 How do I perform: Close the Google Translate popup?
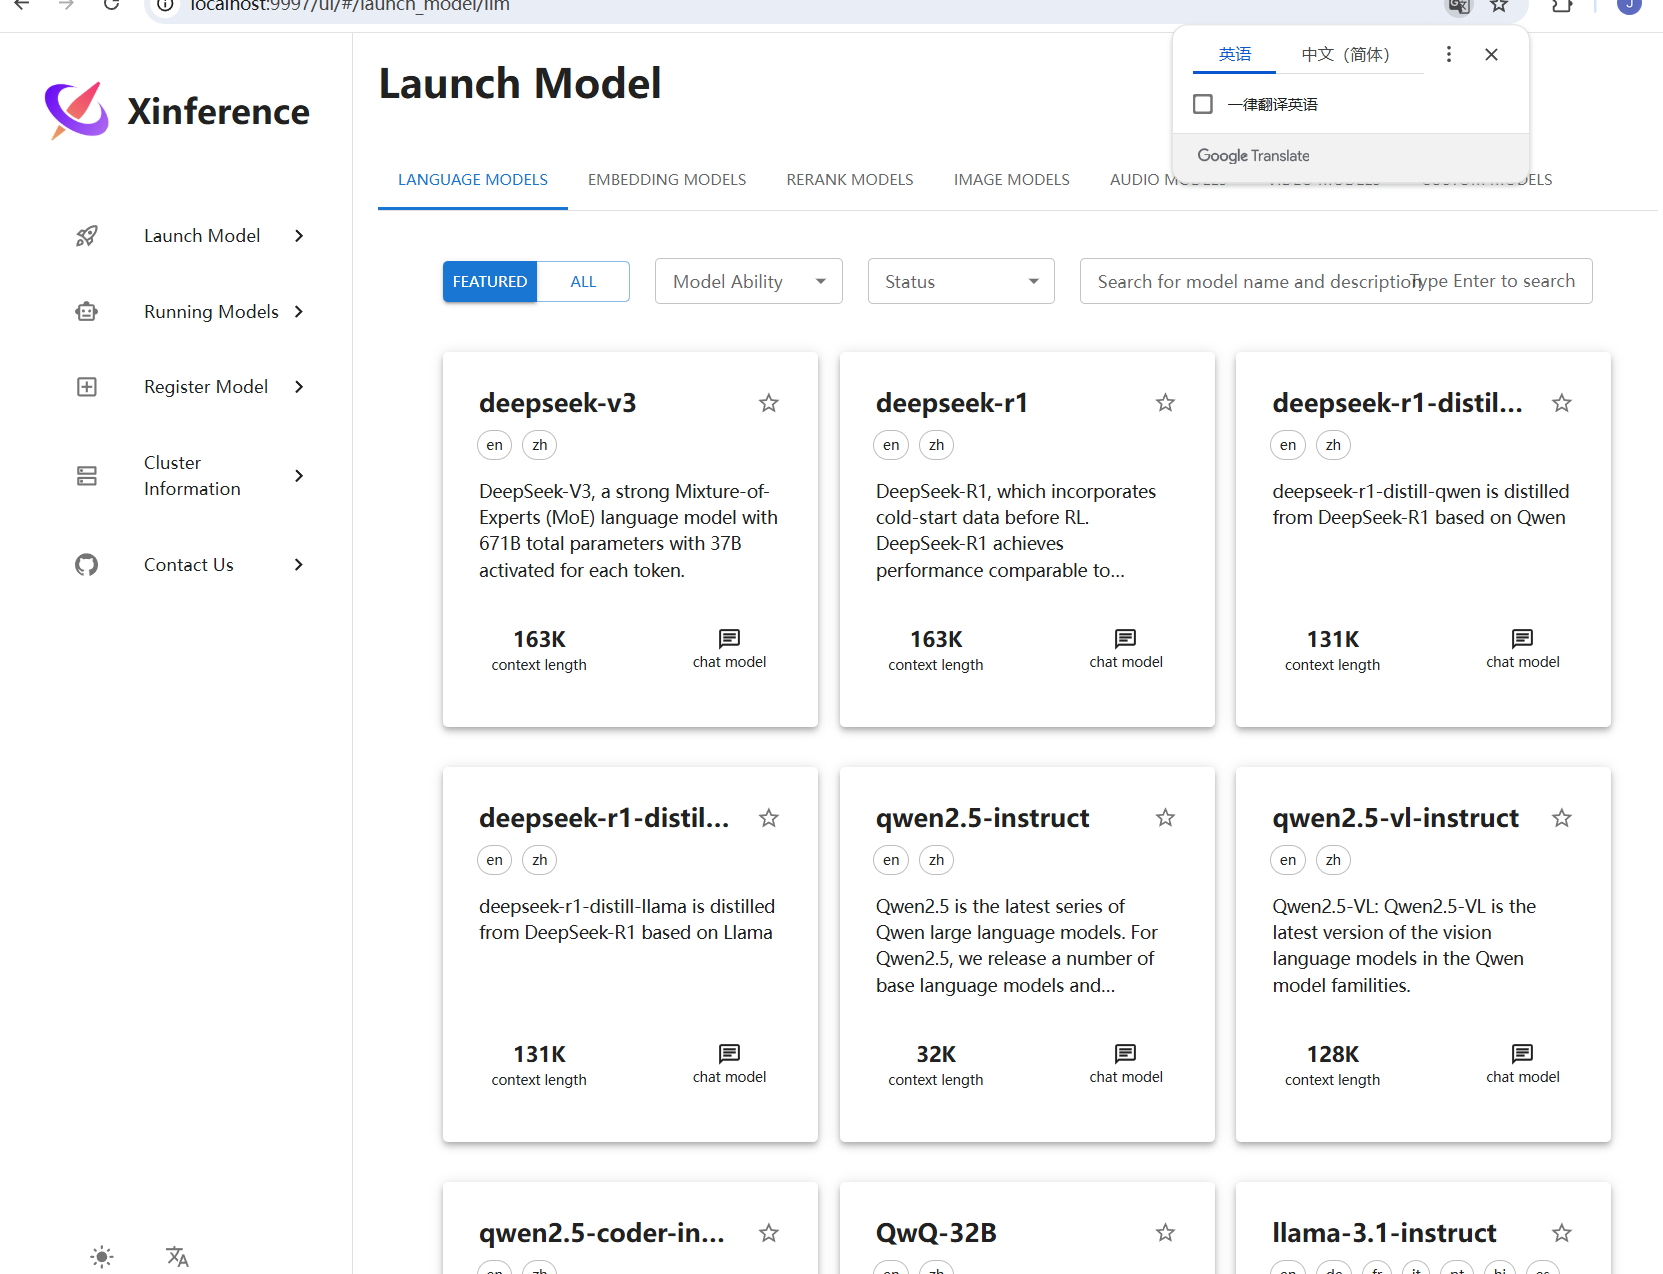(x=1491, y=54)
